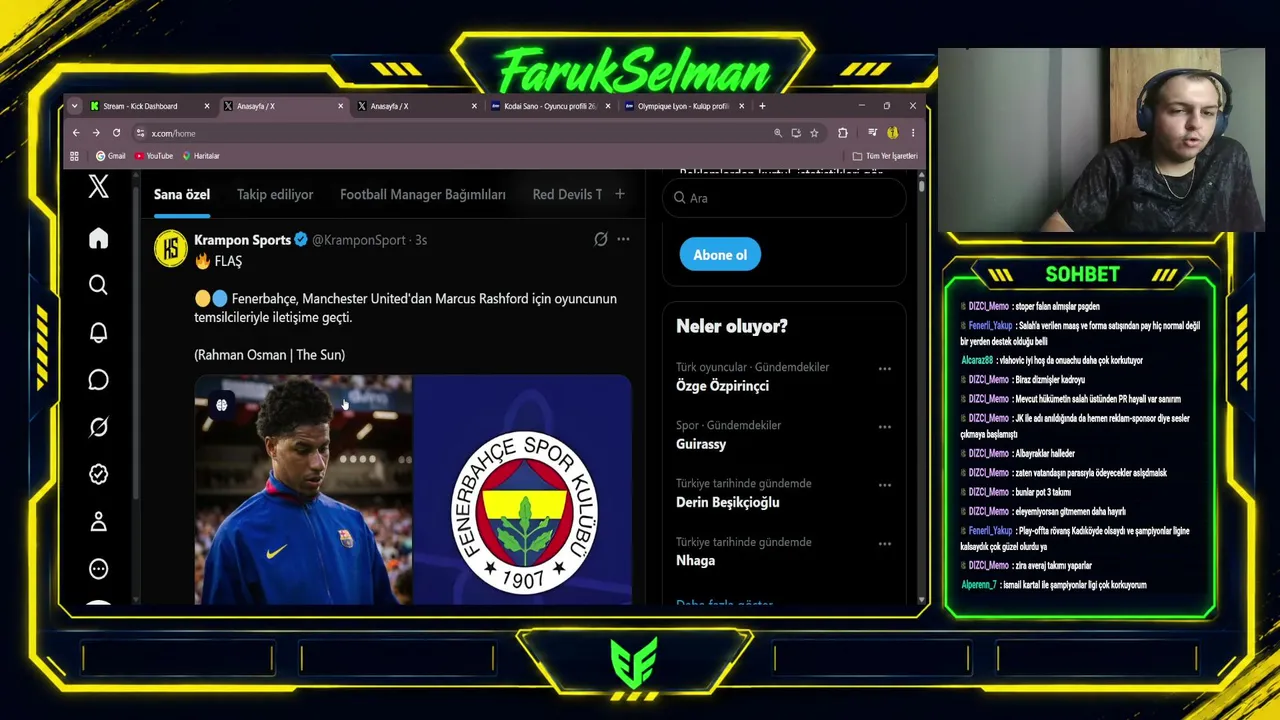The width and height of the screenshot is (1280, 720).
Task: Click the zoom magnifier in the address bar
Action: pyautogui.click(x=777, y=133)
